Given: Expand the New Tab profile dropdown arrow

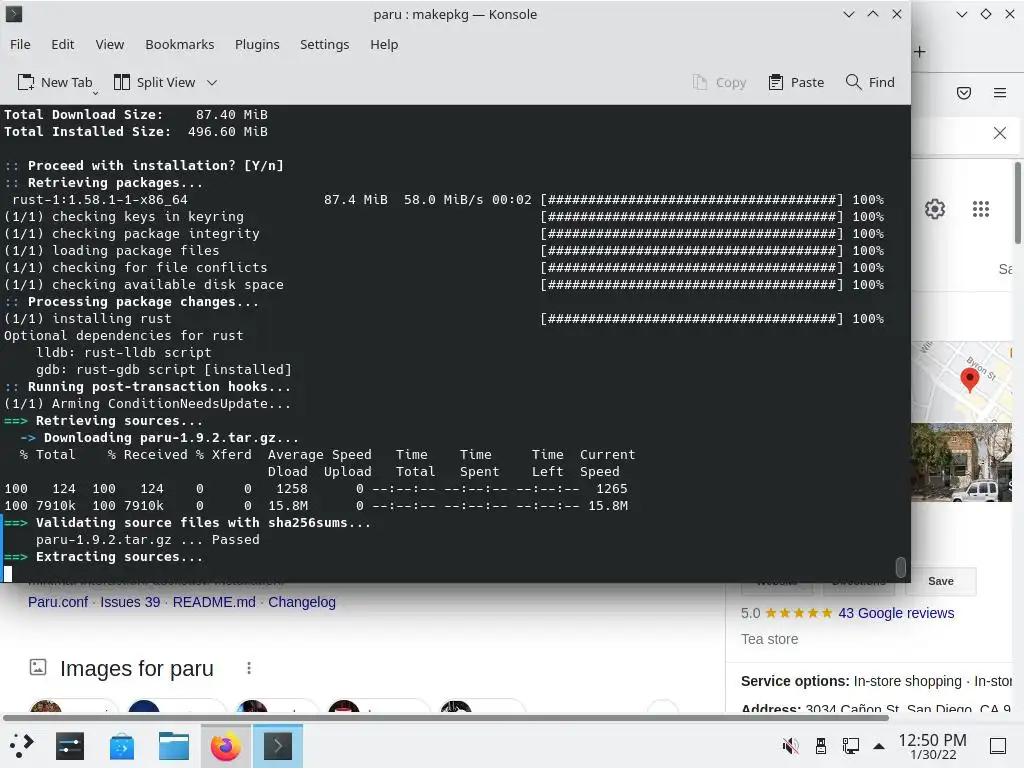Looking at the screenshot, I should (x=95, y=93).
